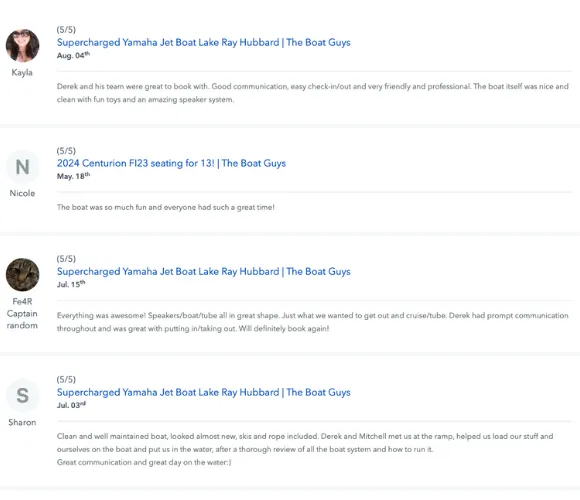Click the reviewer name Kayla
The width and height of the screenshot is (580, 500).
tap(22, 72)
